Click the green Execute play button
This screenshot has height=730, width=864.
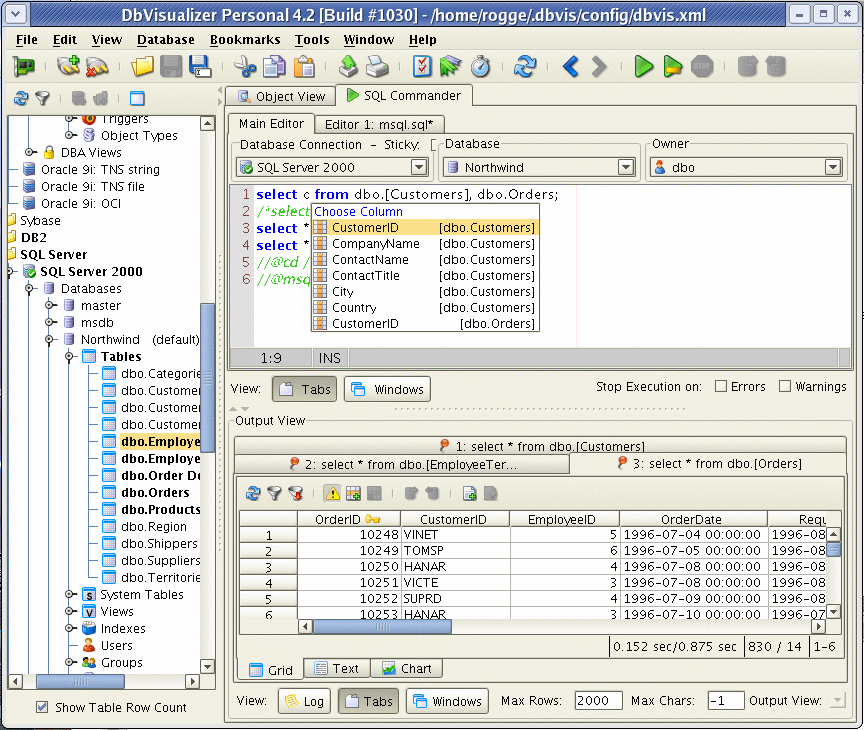644,67
